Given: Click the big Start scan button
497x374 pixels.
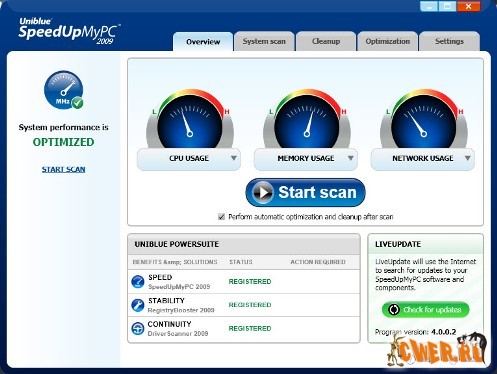Looking at the screenshot, I should pyautogui.click(x=305, y=192).
